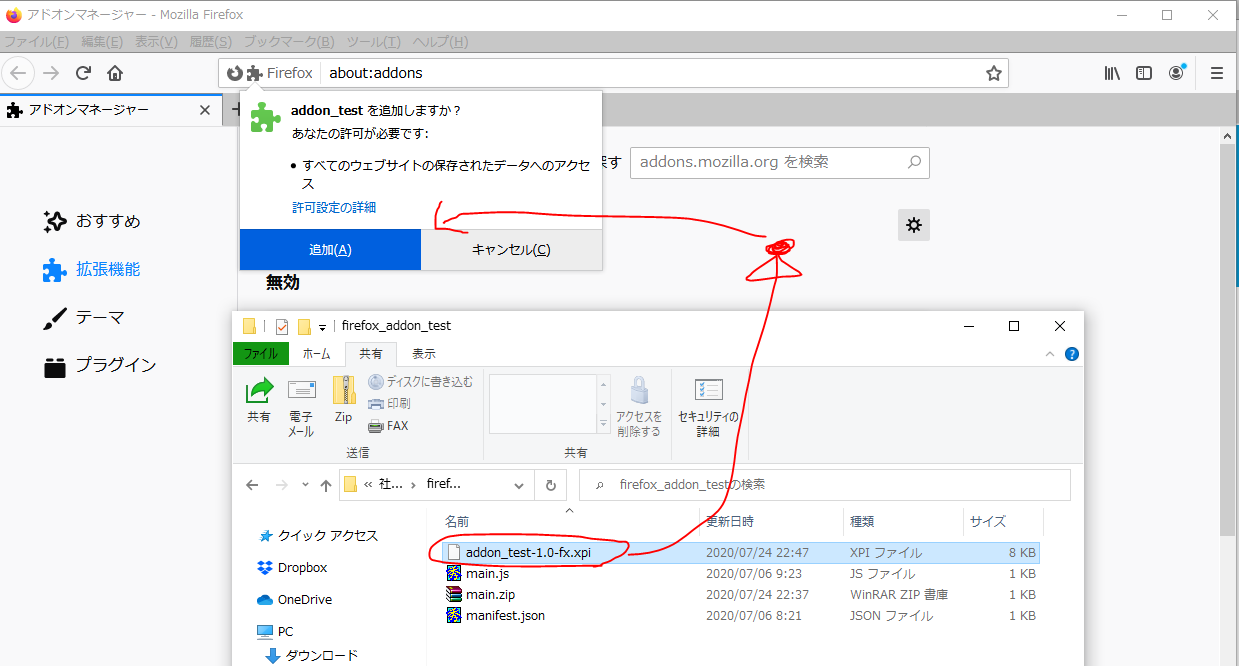Switch to the 表示 ribbon tab in Explorer
Image resolution: width=1239 pixels, height=666 pixels.
(424, 354)
